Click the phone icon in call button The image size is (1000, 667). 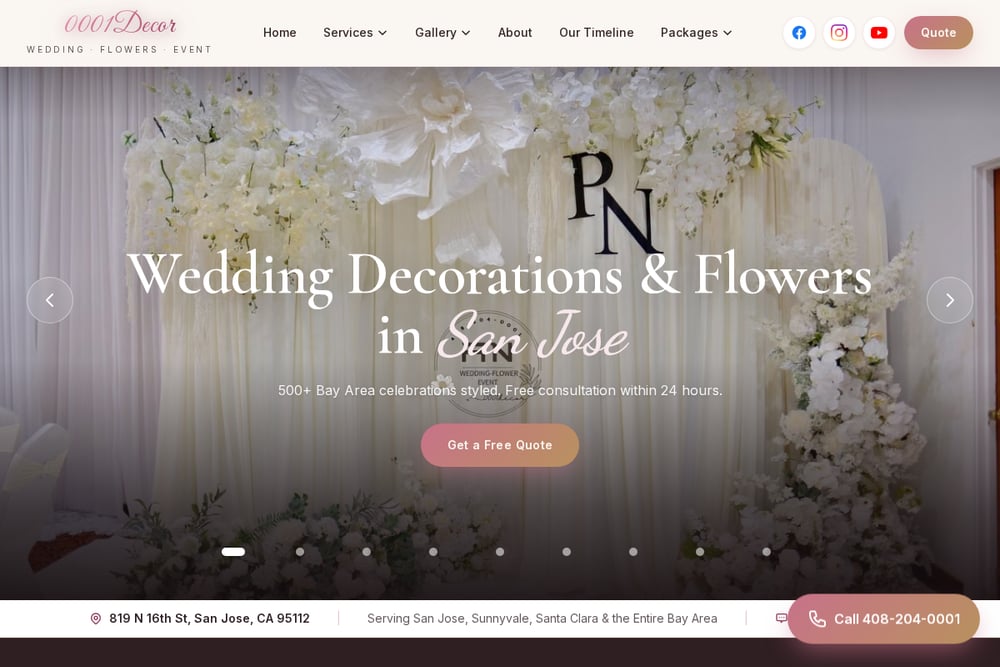[817, 619]
